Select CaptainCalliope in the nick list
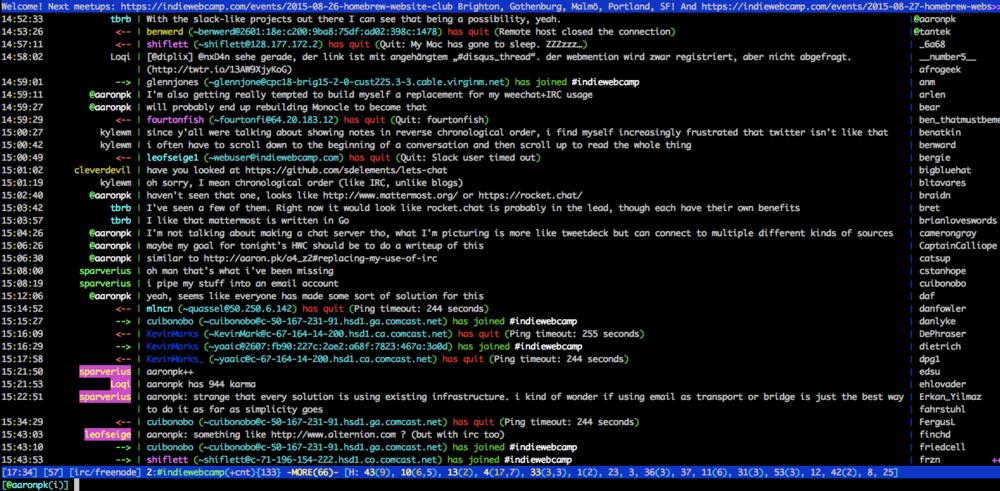 958,245
